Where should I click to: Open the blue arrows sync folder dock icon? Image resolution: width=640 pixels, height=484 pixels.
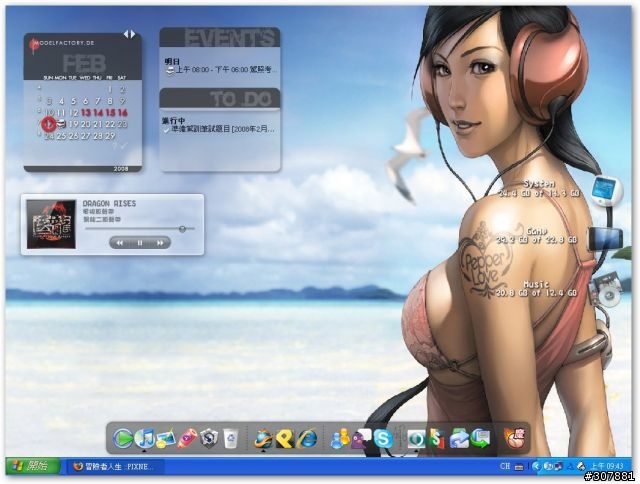click(459, 440)
